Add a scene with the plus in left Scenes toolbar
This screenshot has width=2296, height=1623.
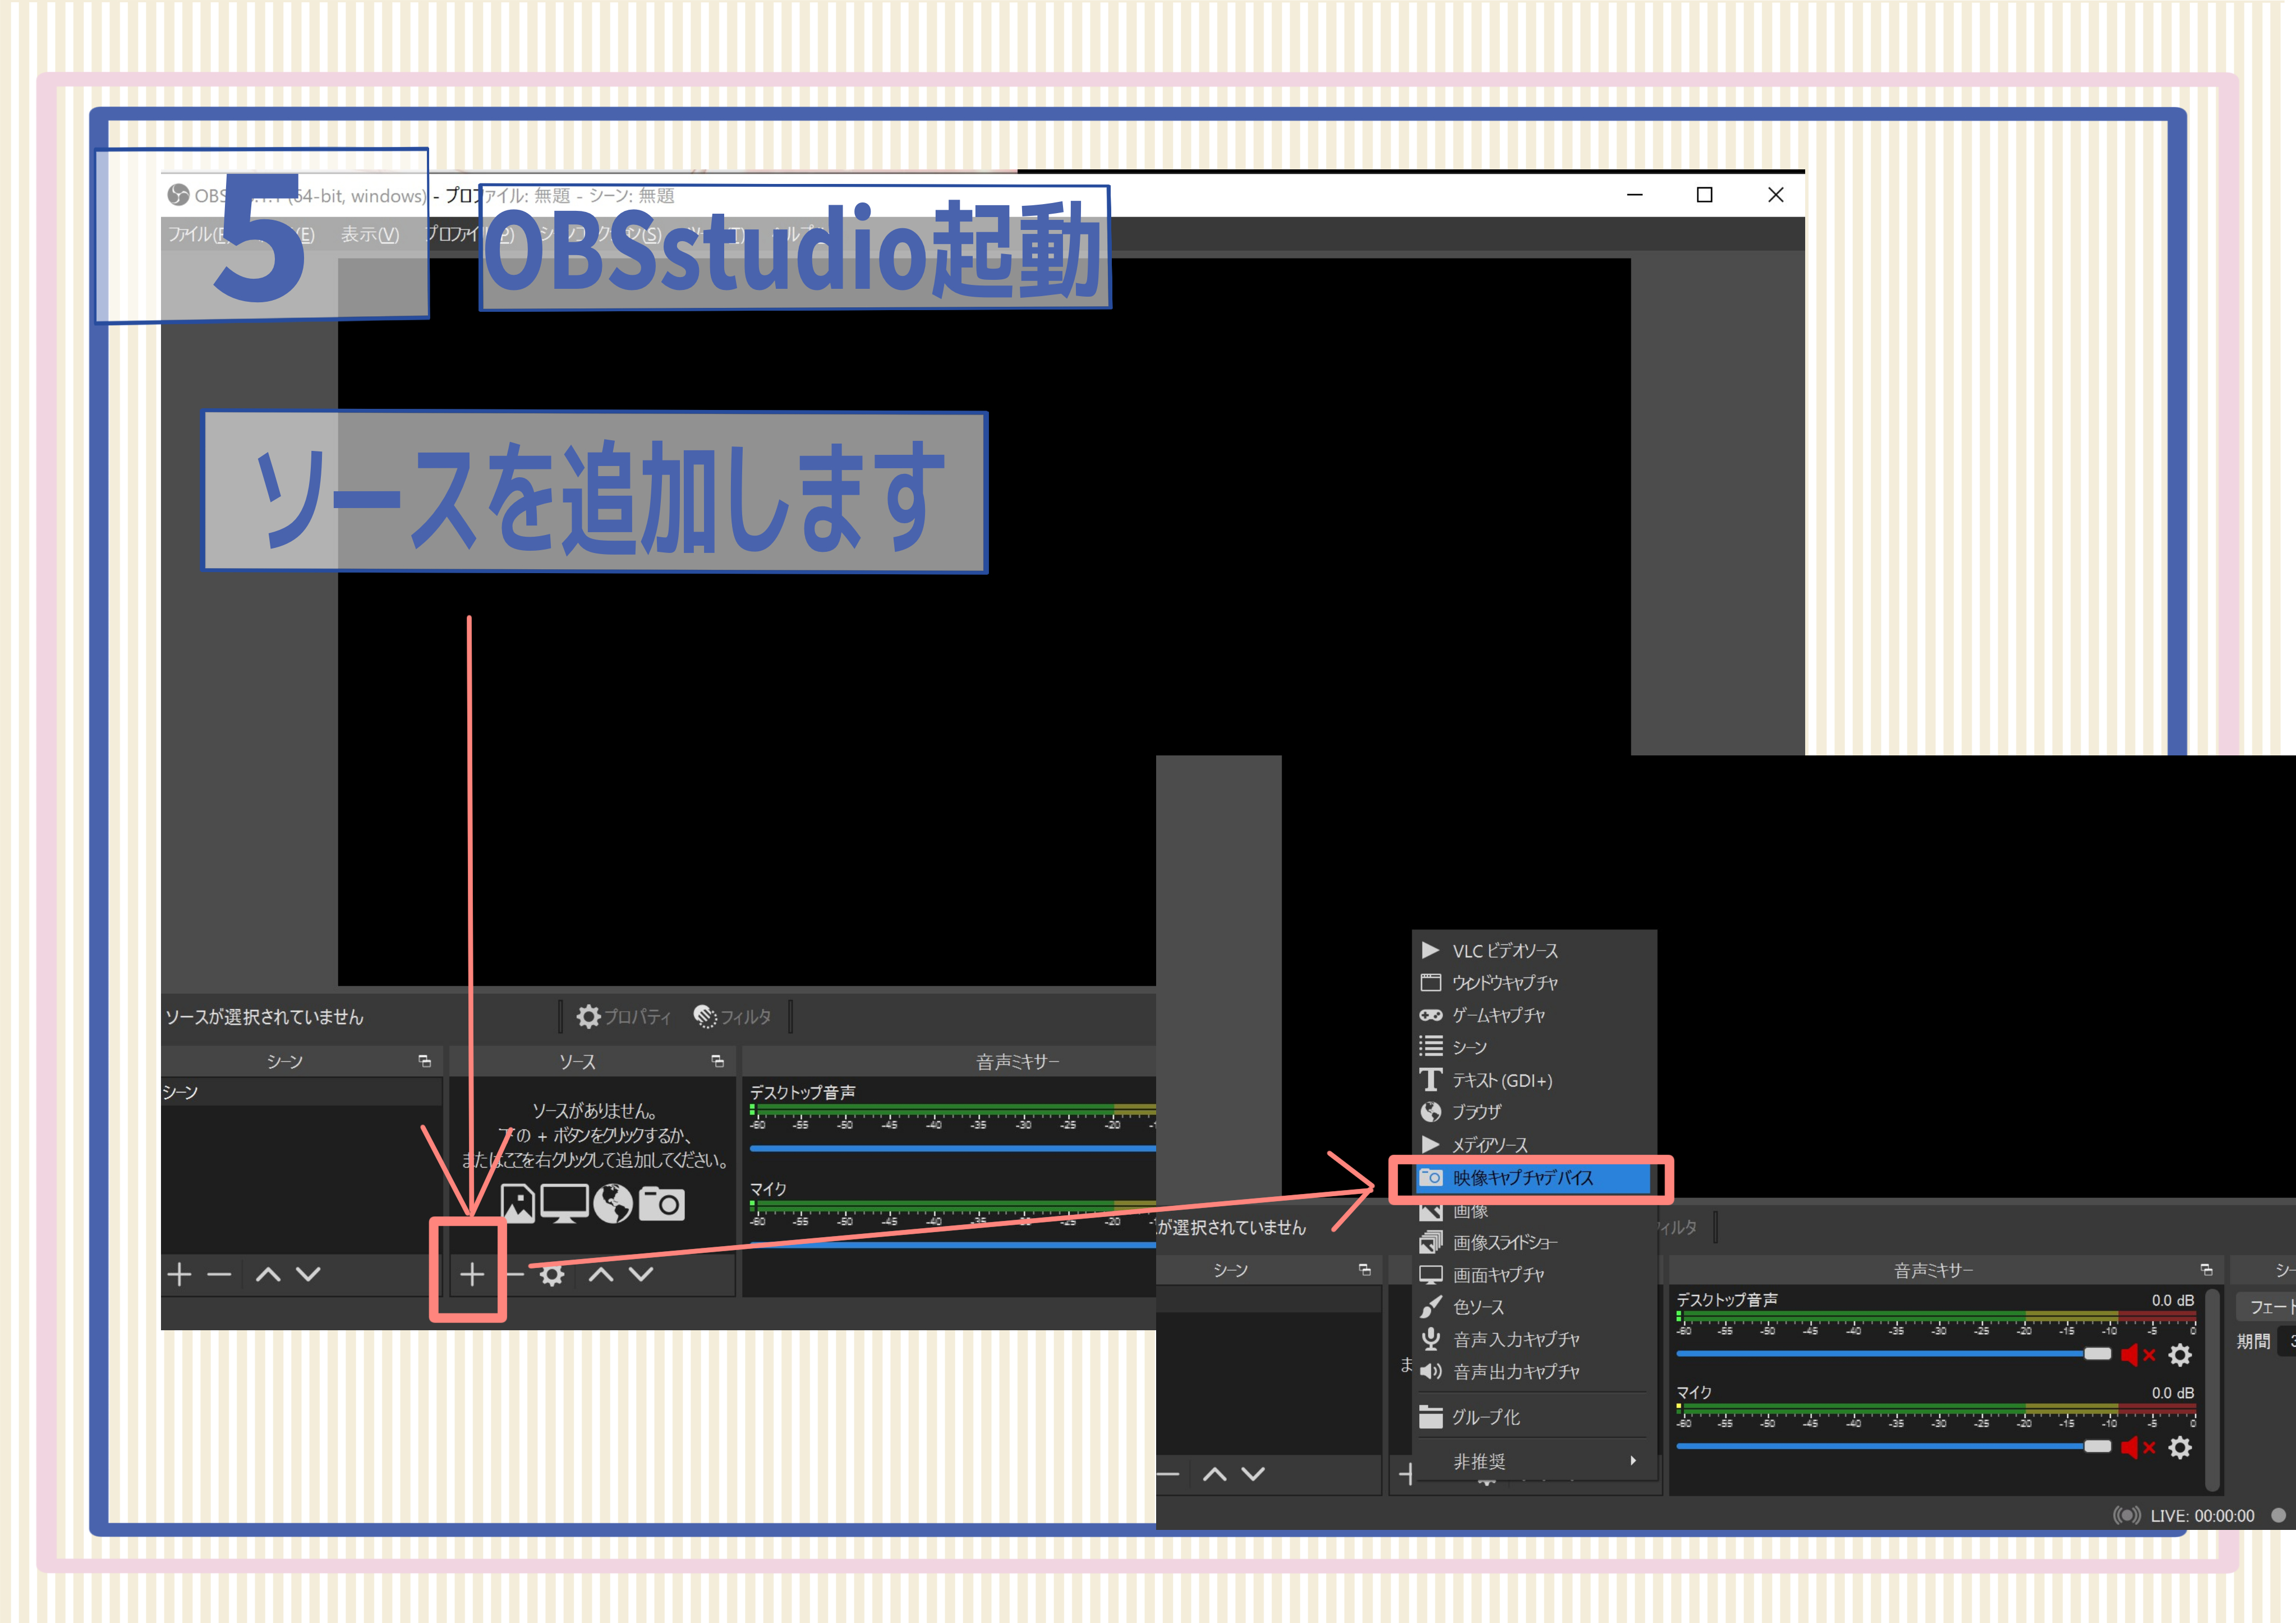tap(179, 1274)
